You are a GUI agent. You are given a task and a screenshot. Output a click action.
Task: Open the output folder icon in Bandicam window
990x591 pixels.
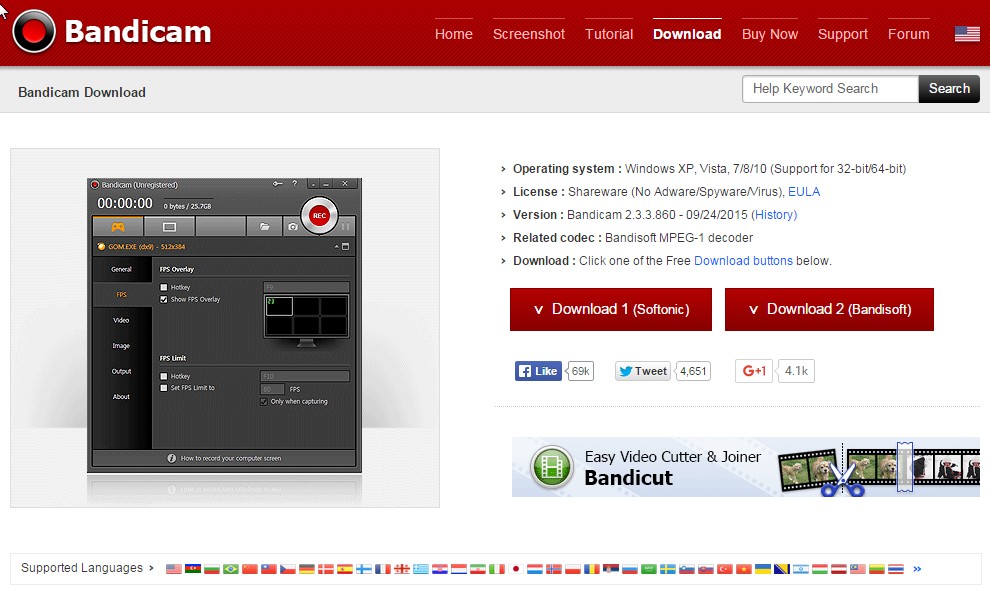click(265, 226)
